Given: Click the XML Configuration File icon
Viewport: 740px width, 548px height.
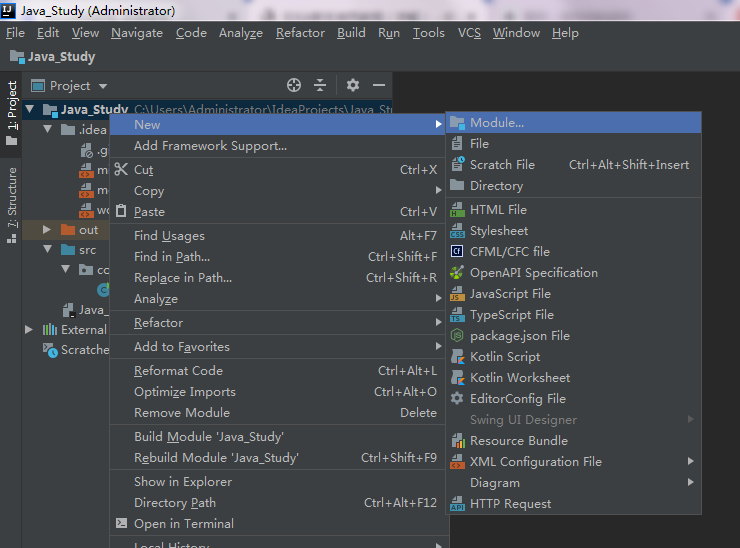Looking at the screenshot, I should [x=457, y=462].
